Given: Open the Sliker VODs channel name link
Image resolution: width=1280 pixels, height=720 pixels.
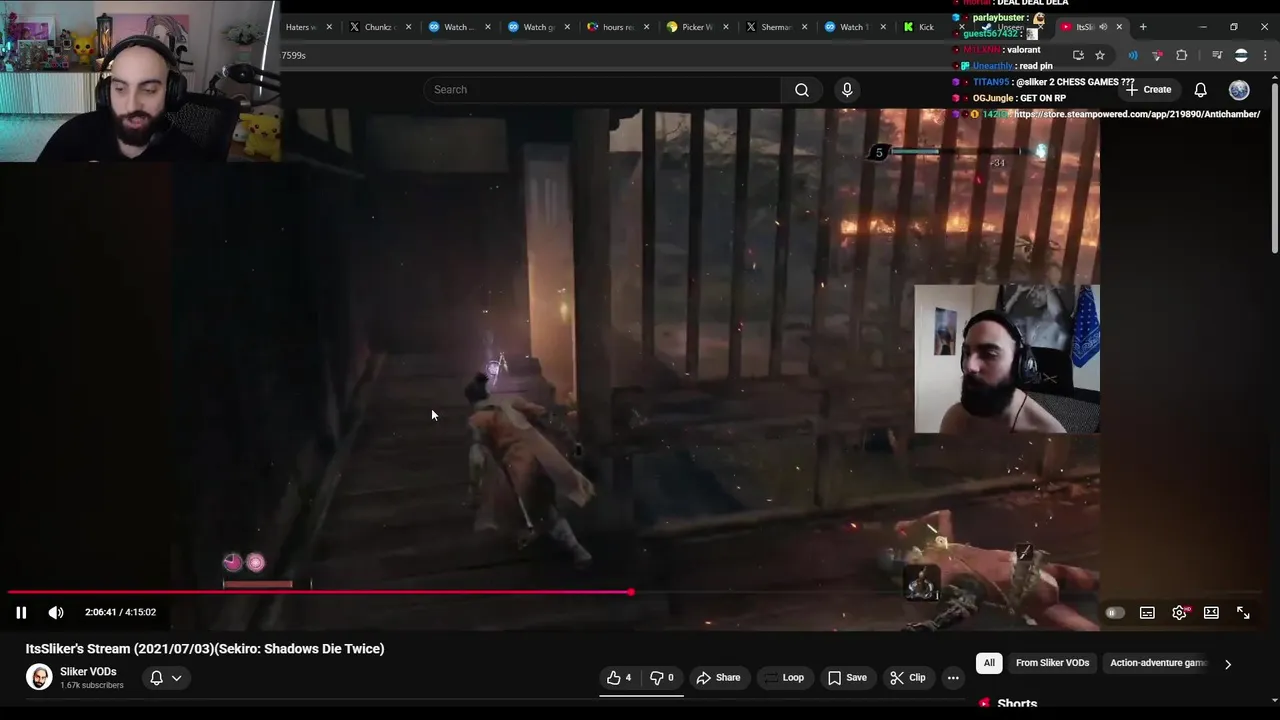Looking at the screenshot, I should tap(88, 672).
